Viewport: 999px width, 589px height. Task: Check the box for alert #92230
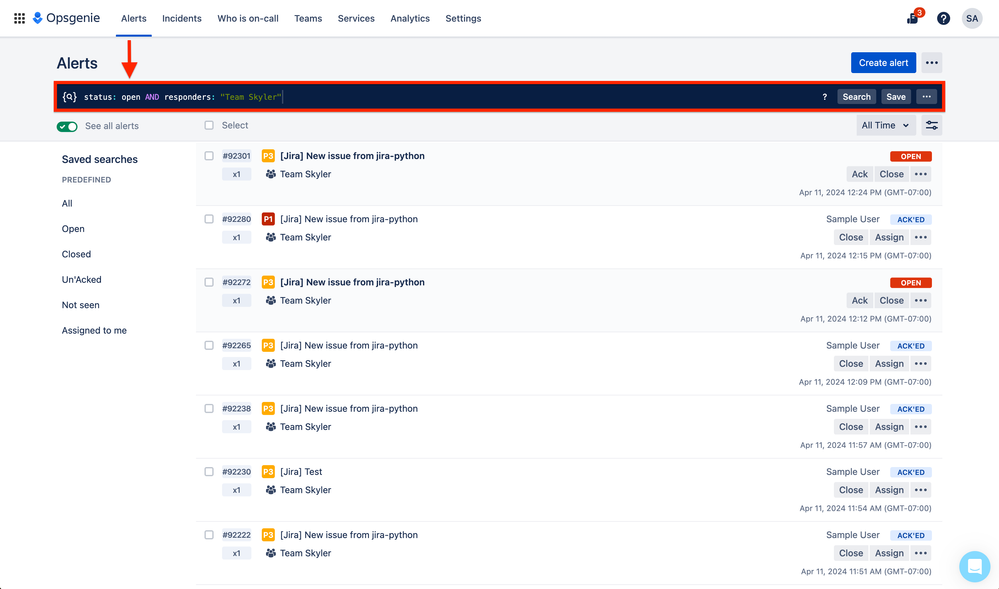click(209, 472)
